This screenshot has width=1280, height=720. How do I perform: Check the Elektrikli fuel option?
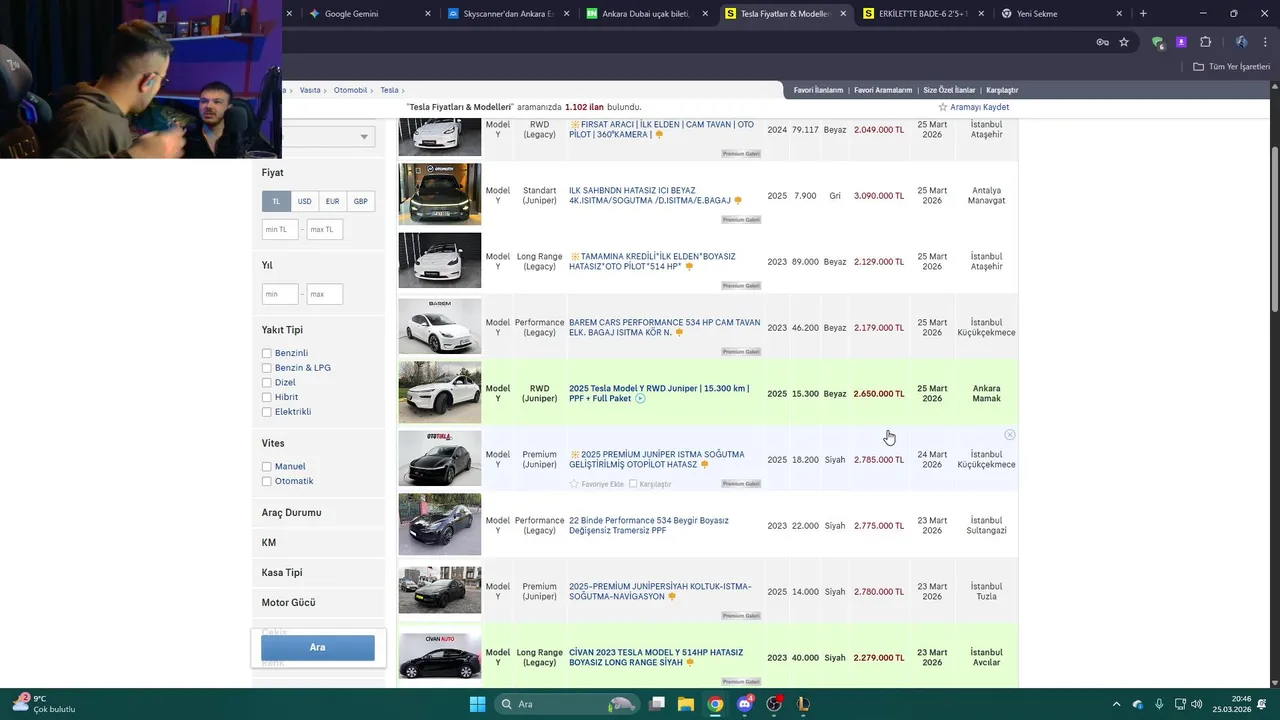pyautogui.click(x=267, y=412)
